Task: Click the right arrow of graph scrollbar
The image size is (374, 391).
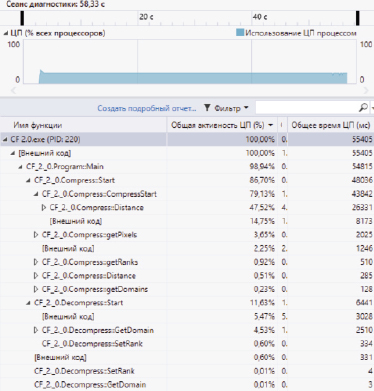Action: pyautogui.click(x=366, y=90)
